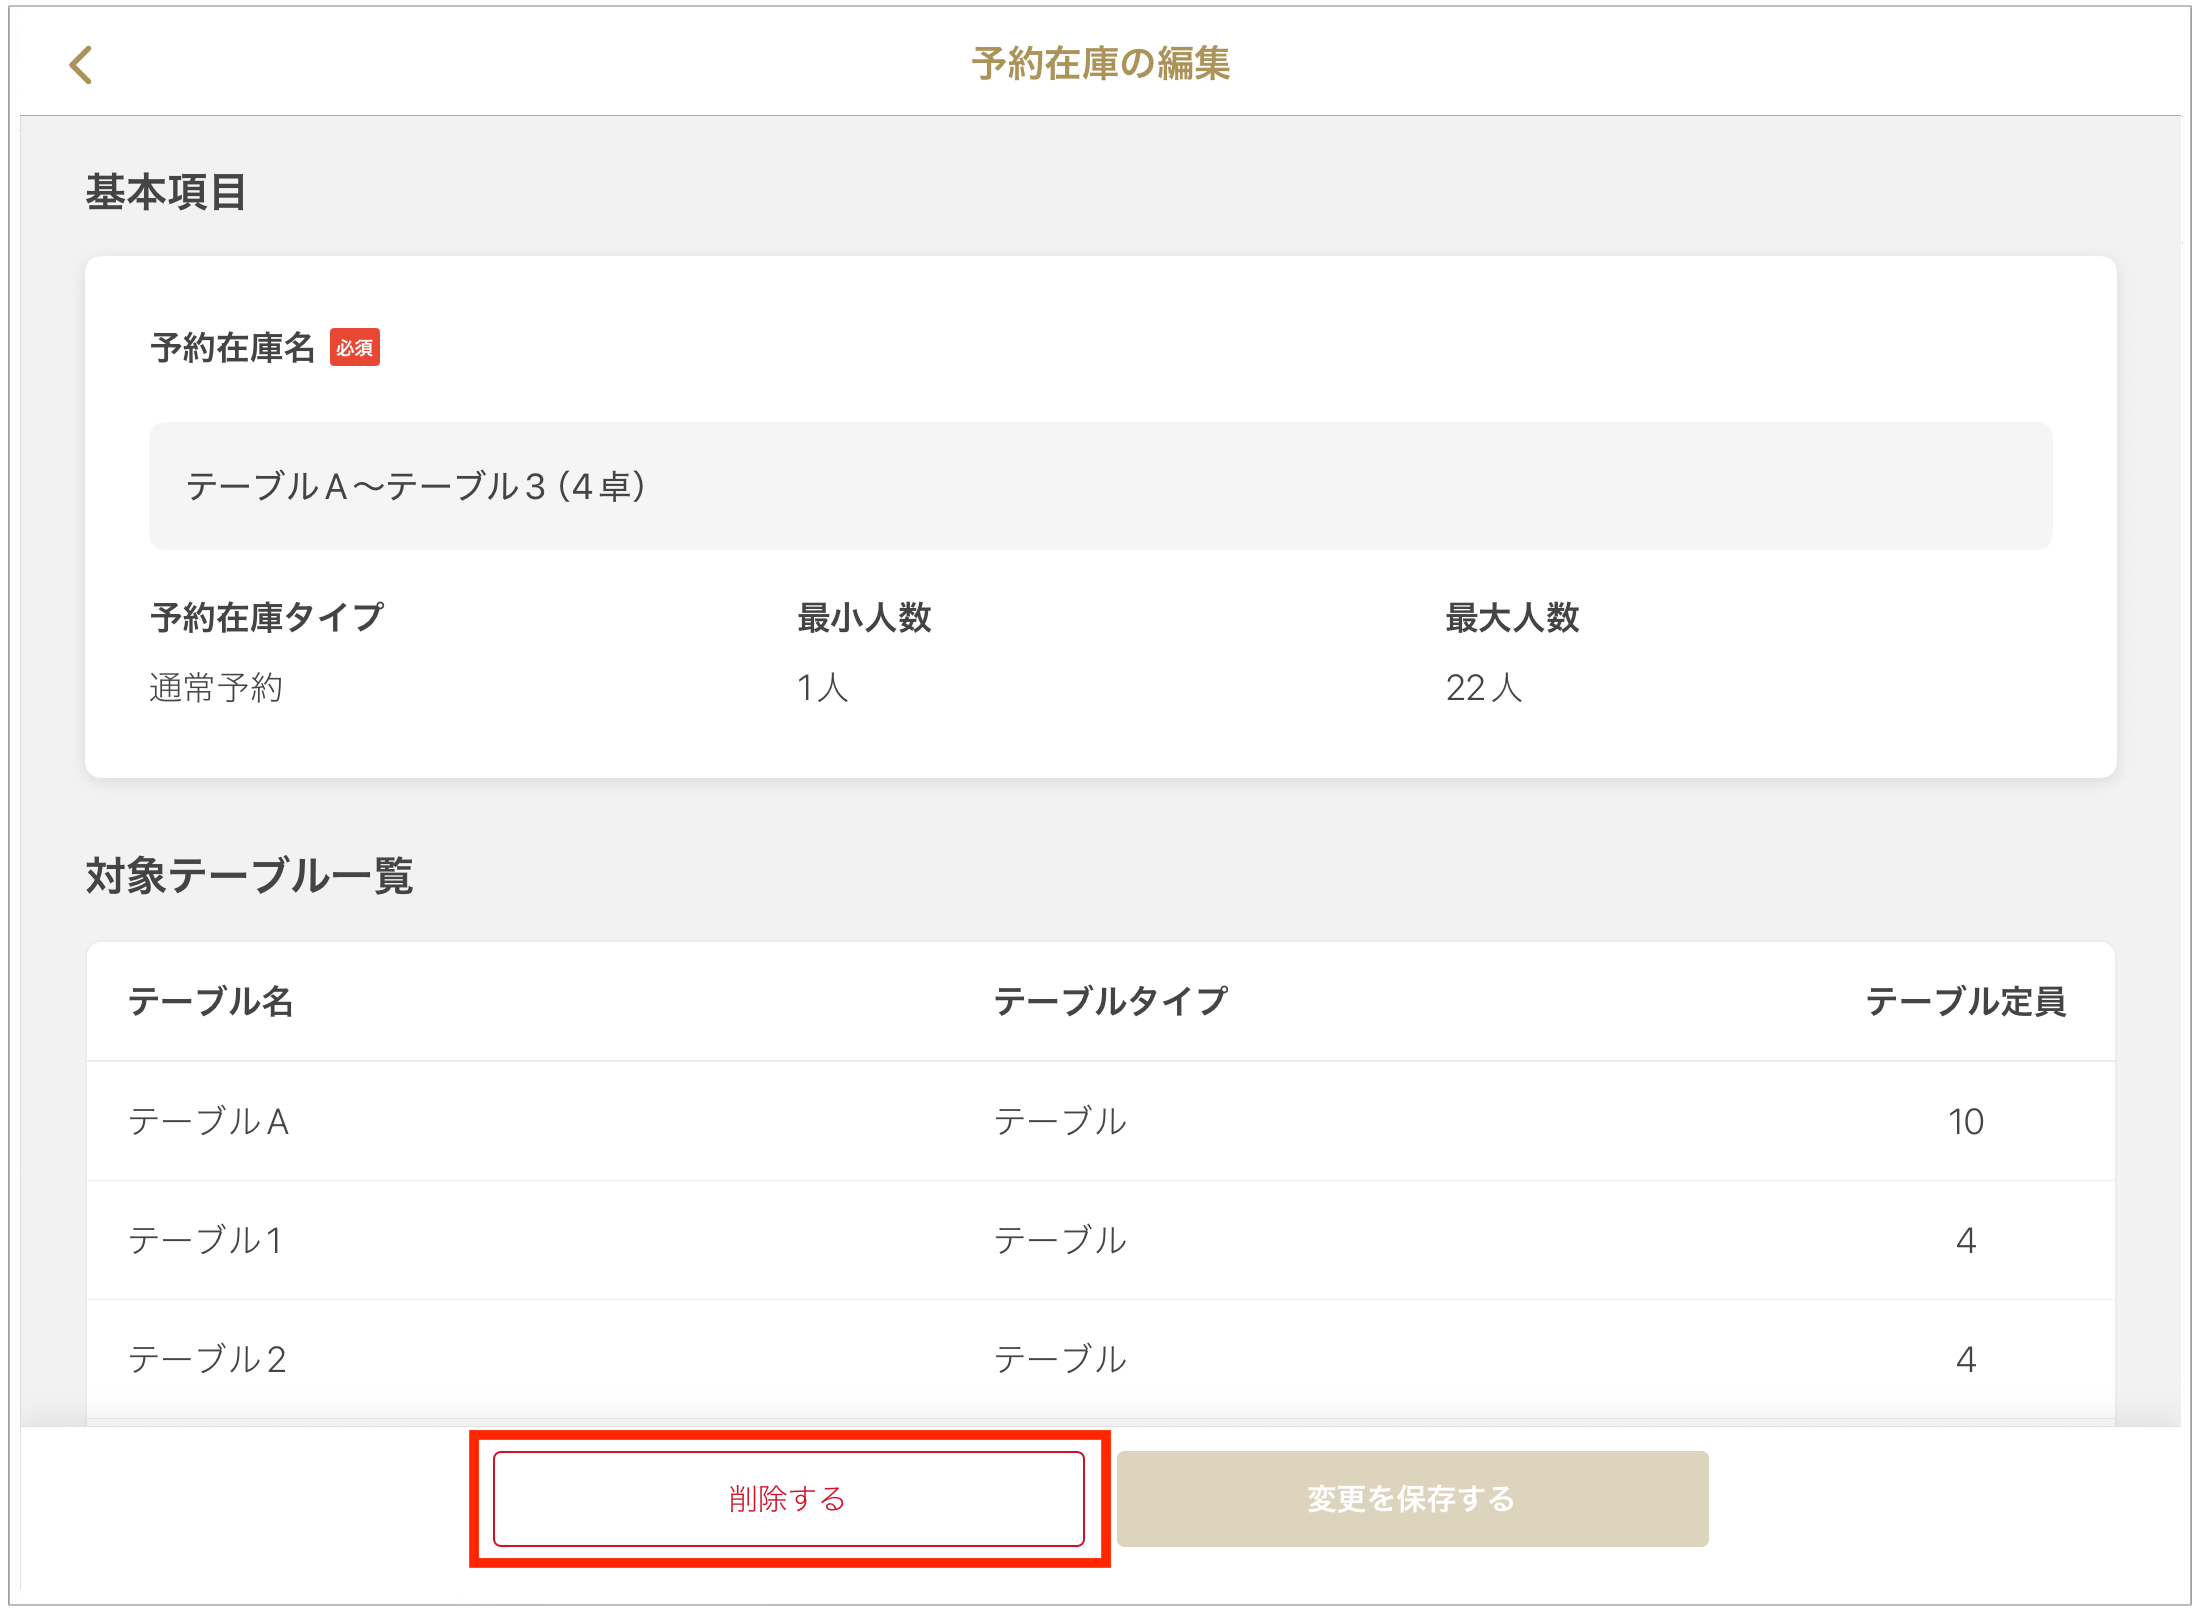Click the 対象テーブル一覧 section heading
The height and width of the screenshot is (1612, 2198).
[250, 876]
